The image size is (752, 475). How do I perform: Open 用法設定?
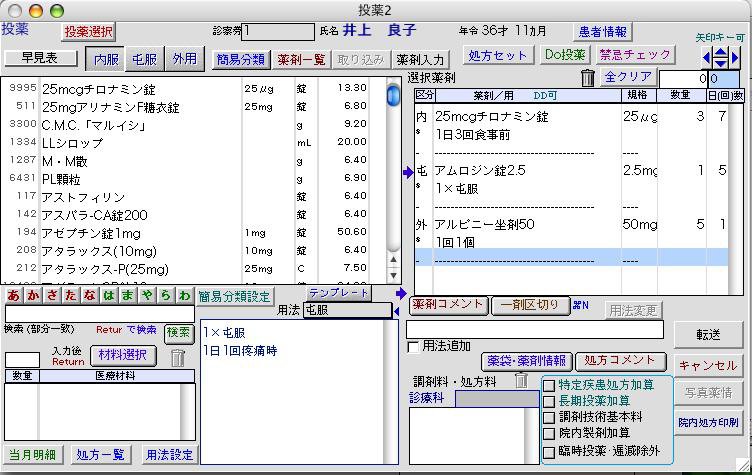click(169, 454)
